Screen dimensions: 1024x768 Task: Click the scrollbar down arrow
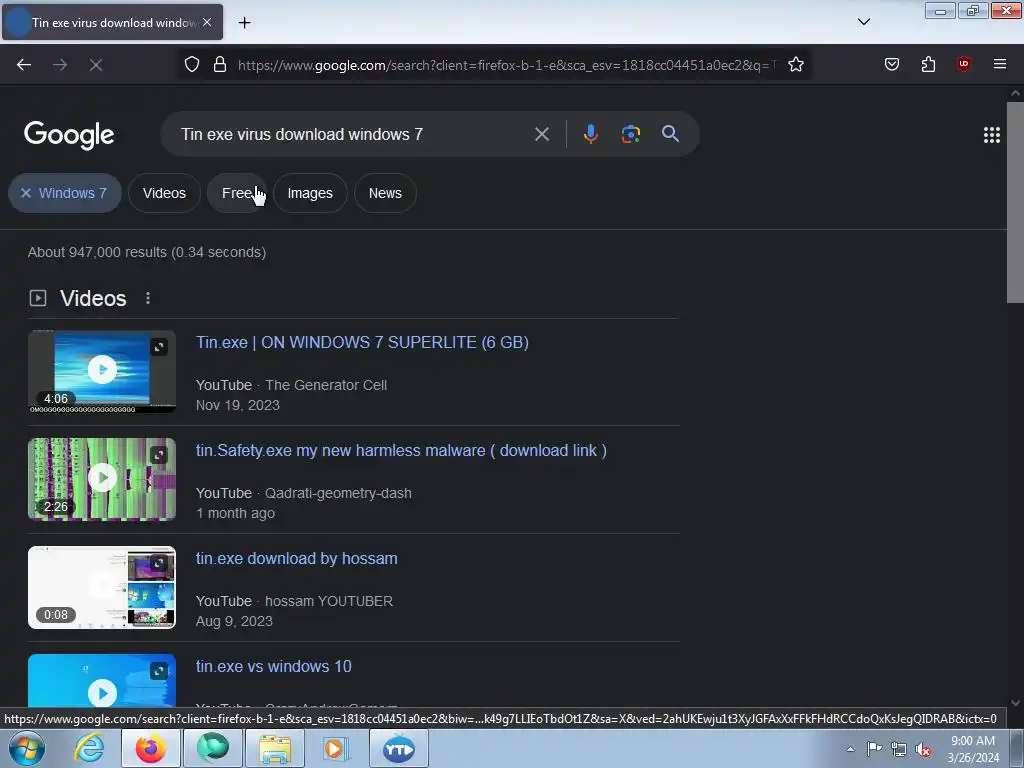pyautogui.click(x=1015, y=703)
